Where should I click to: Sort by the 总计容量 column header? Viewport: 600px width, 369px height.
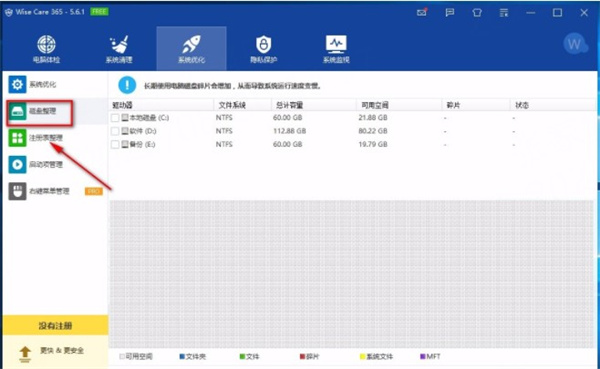tap(314, 105)
